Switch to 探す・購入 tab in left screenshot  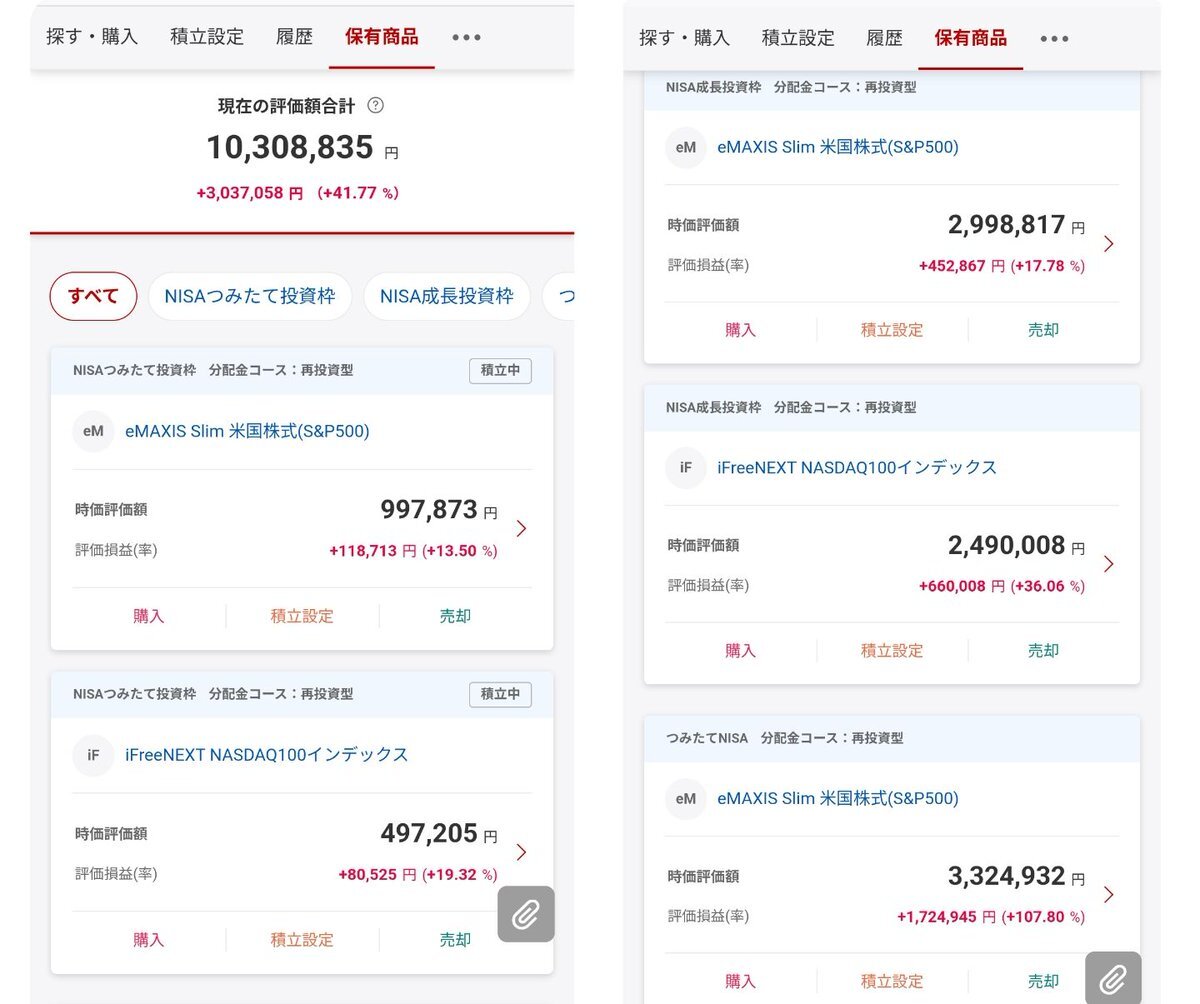[x=92, y=37]
